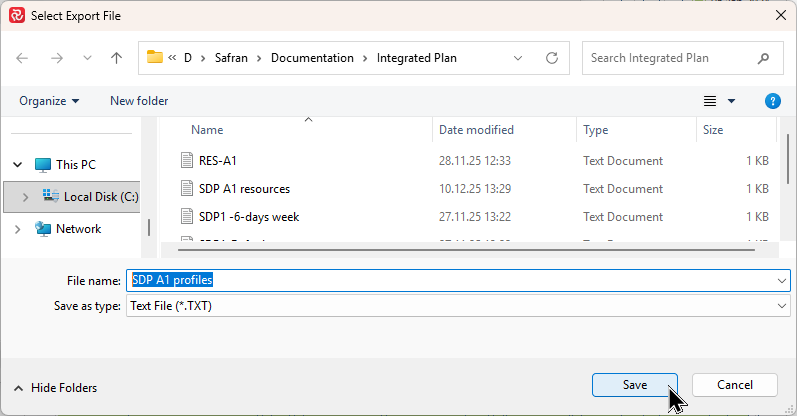
Task: Open the Organize menu
Action: pos(49,101)
